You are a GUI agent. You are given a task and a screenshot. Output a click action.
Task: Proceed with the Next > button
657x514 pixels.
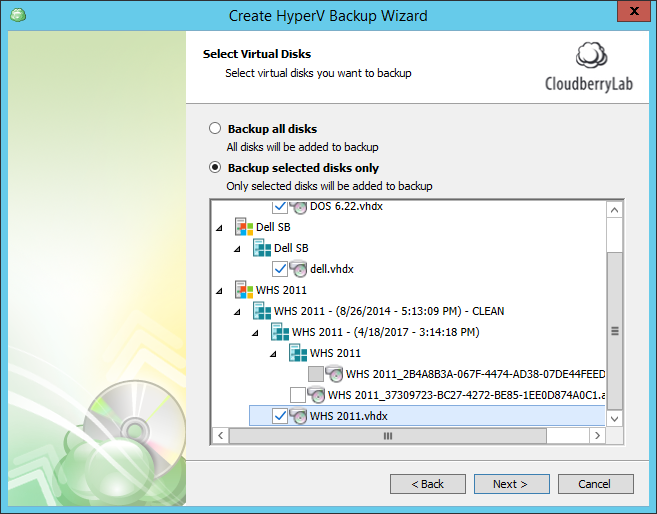click(x=511, y=484)
